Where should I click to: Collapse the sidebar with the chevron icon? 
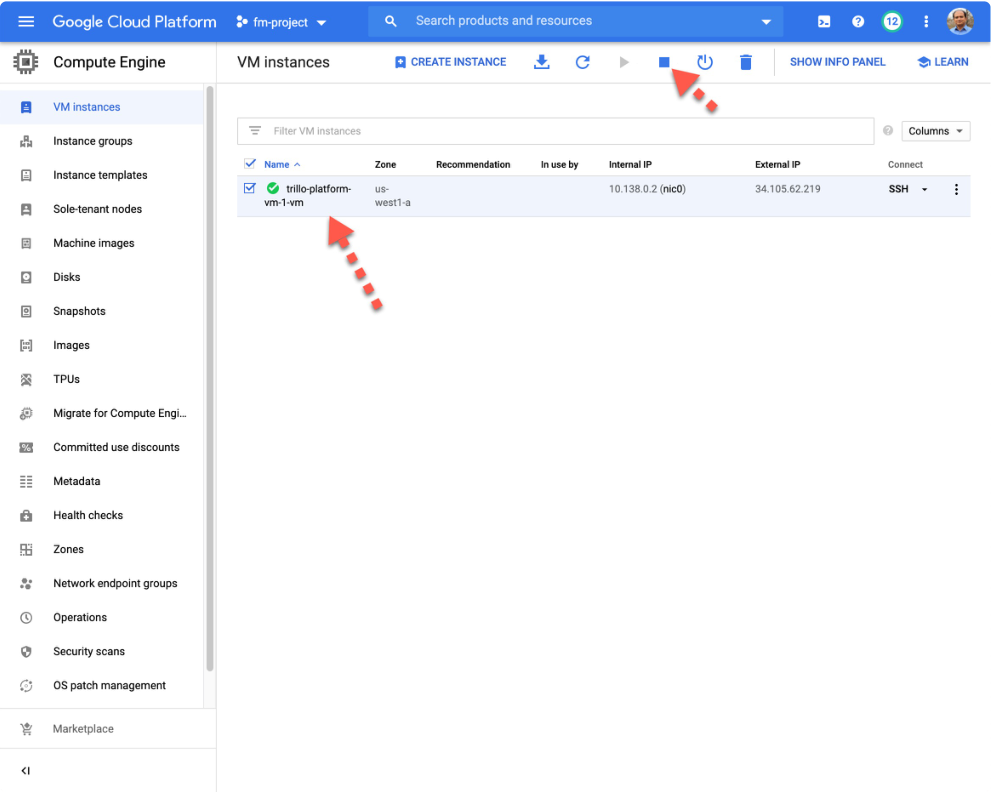pyautogui.click(x=25, y=771)
